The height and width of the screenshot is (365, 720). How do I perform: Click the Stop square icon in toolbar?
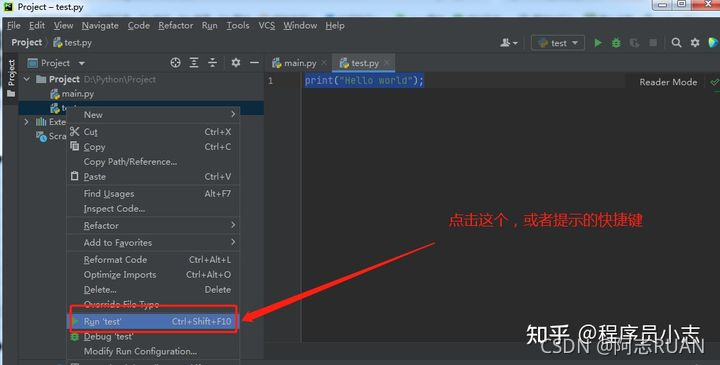coord(652,43)
